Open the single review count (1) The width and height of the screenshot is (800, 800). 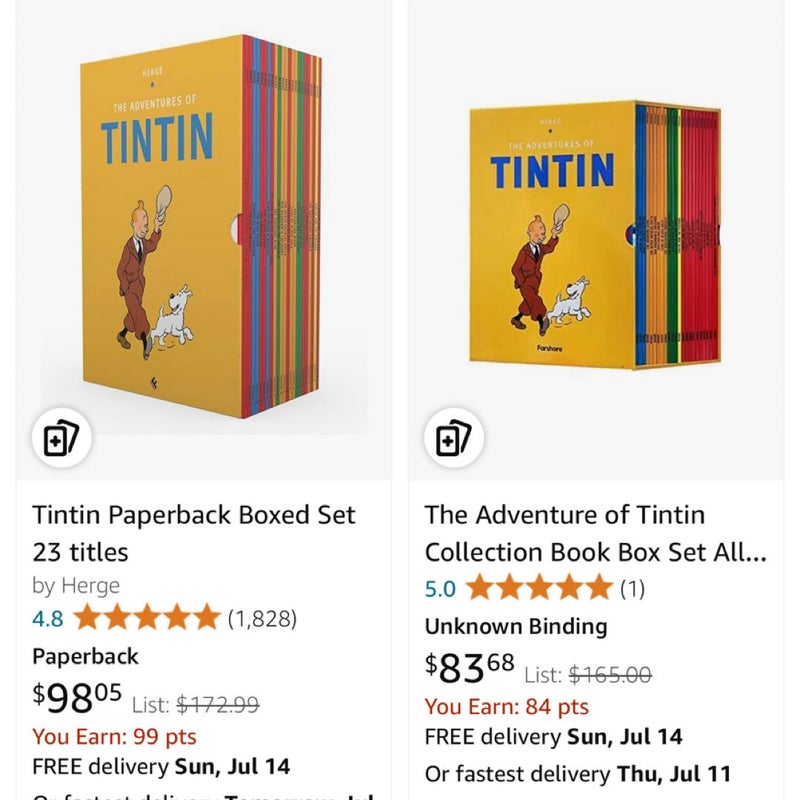point(633,588)
